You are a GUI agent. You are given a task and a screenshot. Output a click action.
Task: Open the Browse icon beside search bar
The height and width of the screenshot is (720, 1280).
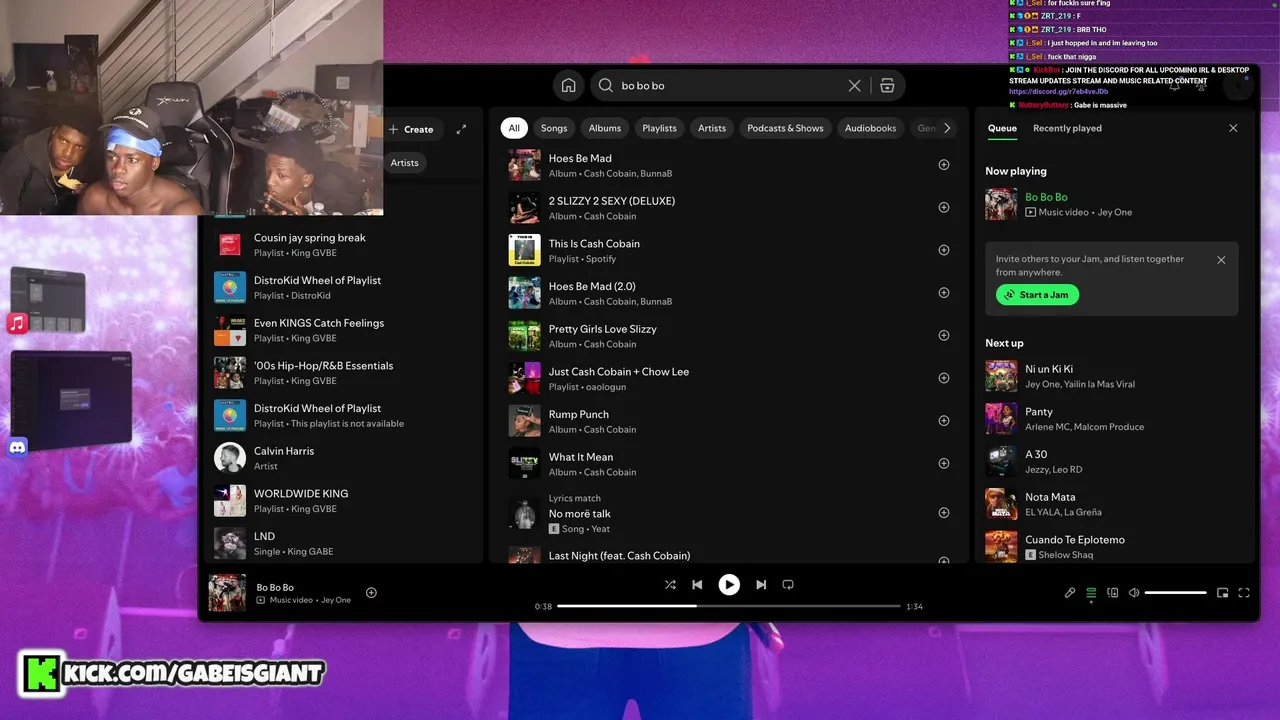click(887, 86)
